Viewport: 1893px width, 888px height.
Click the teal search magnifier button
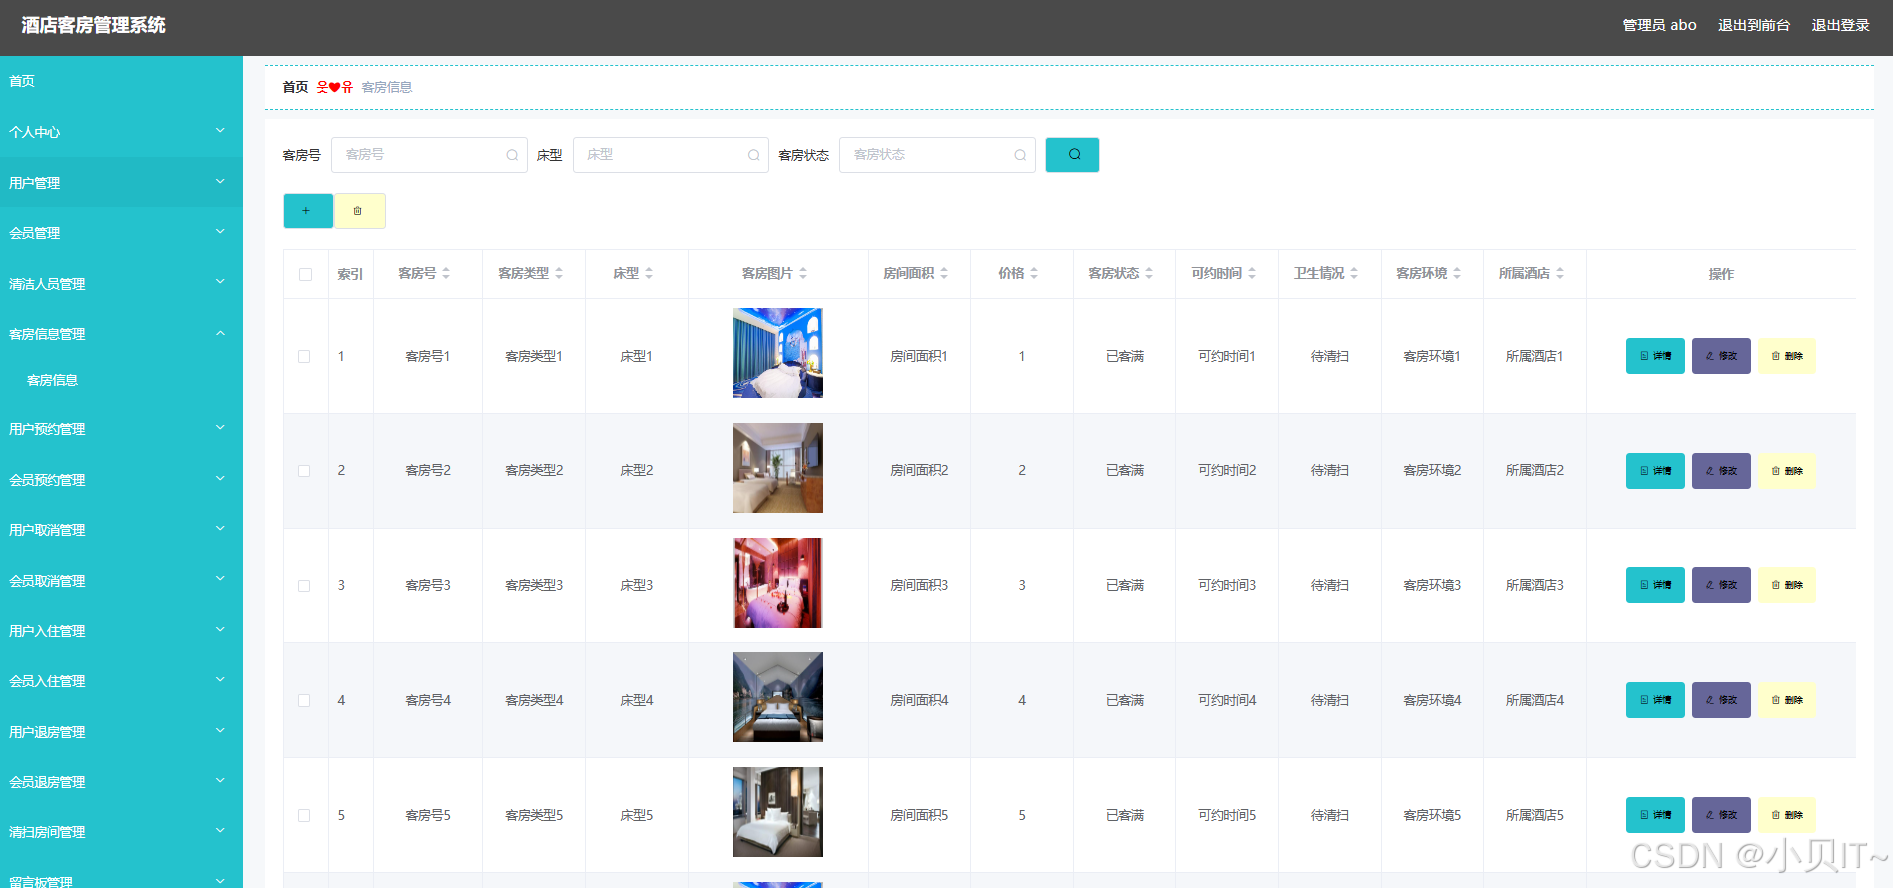point(1072,155)
